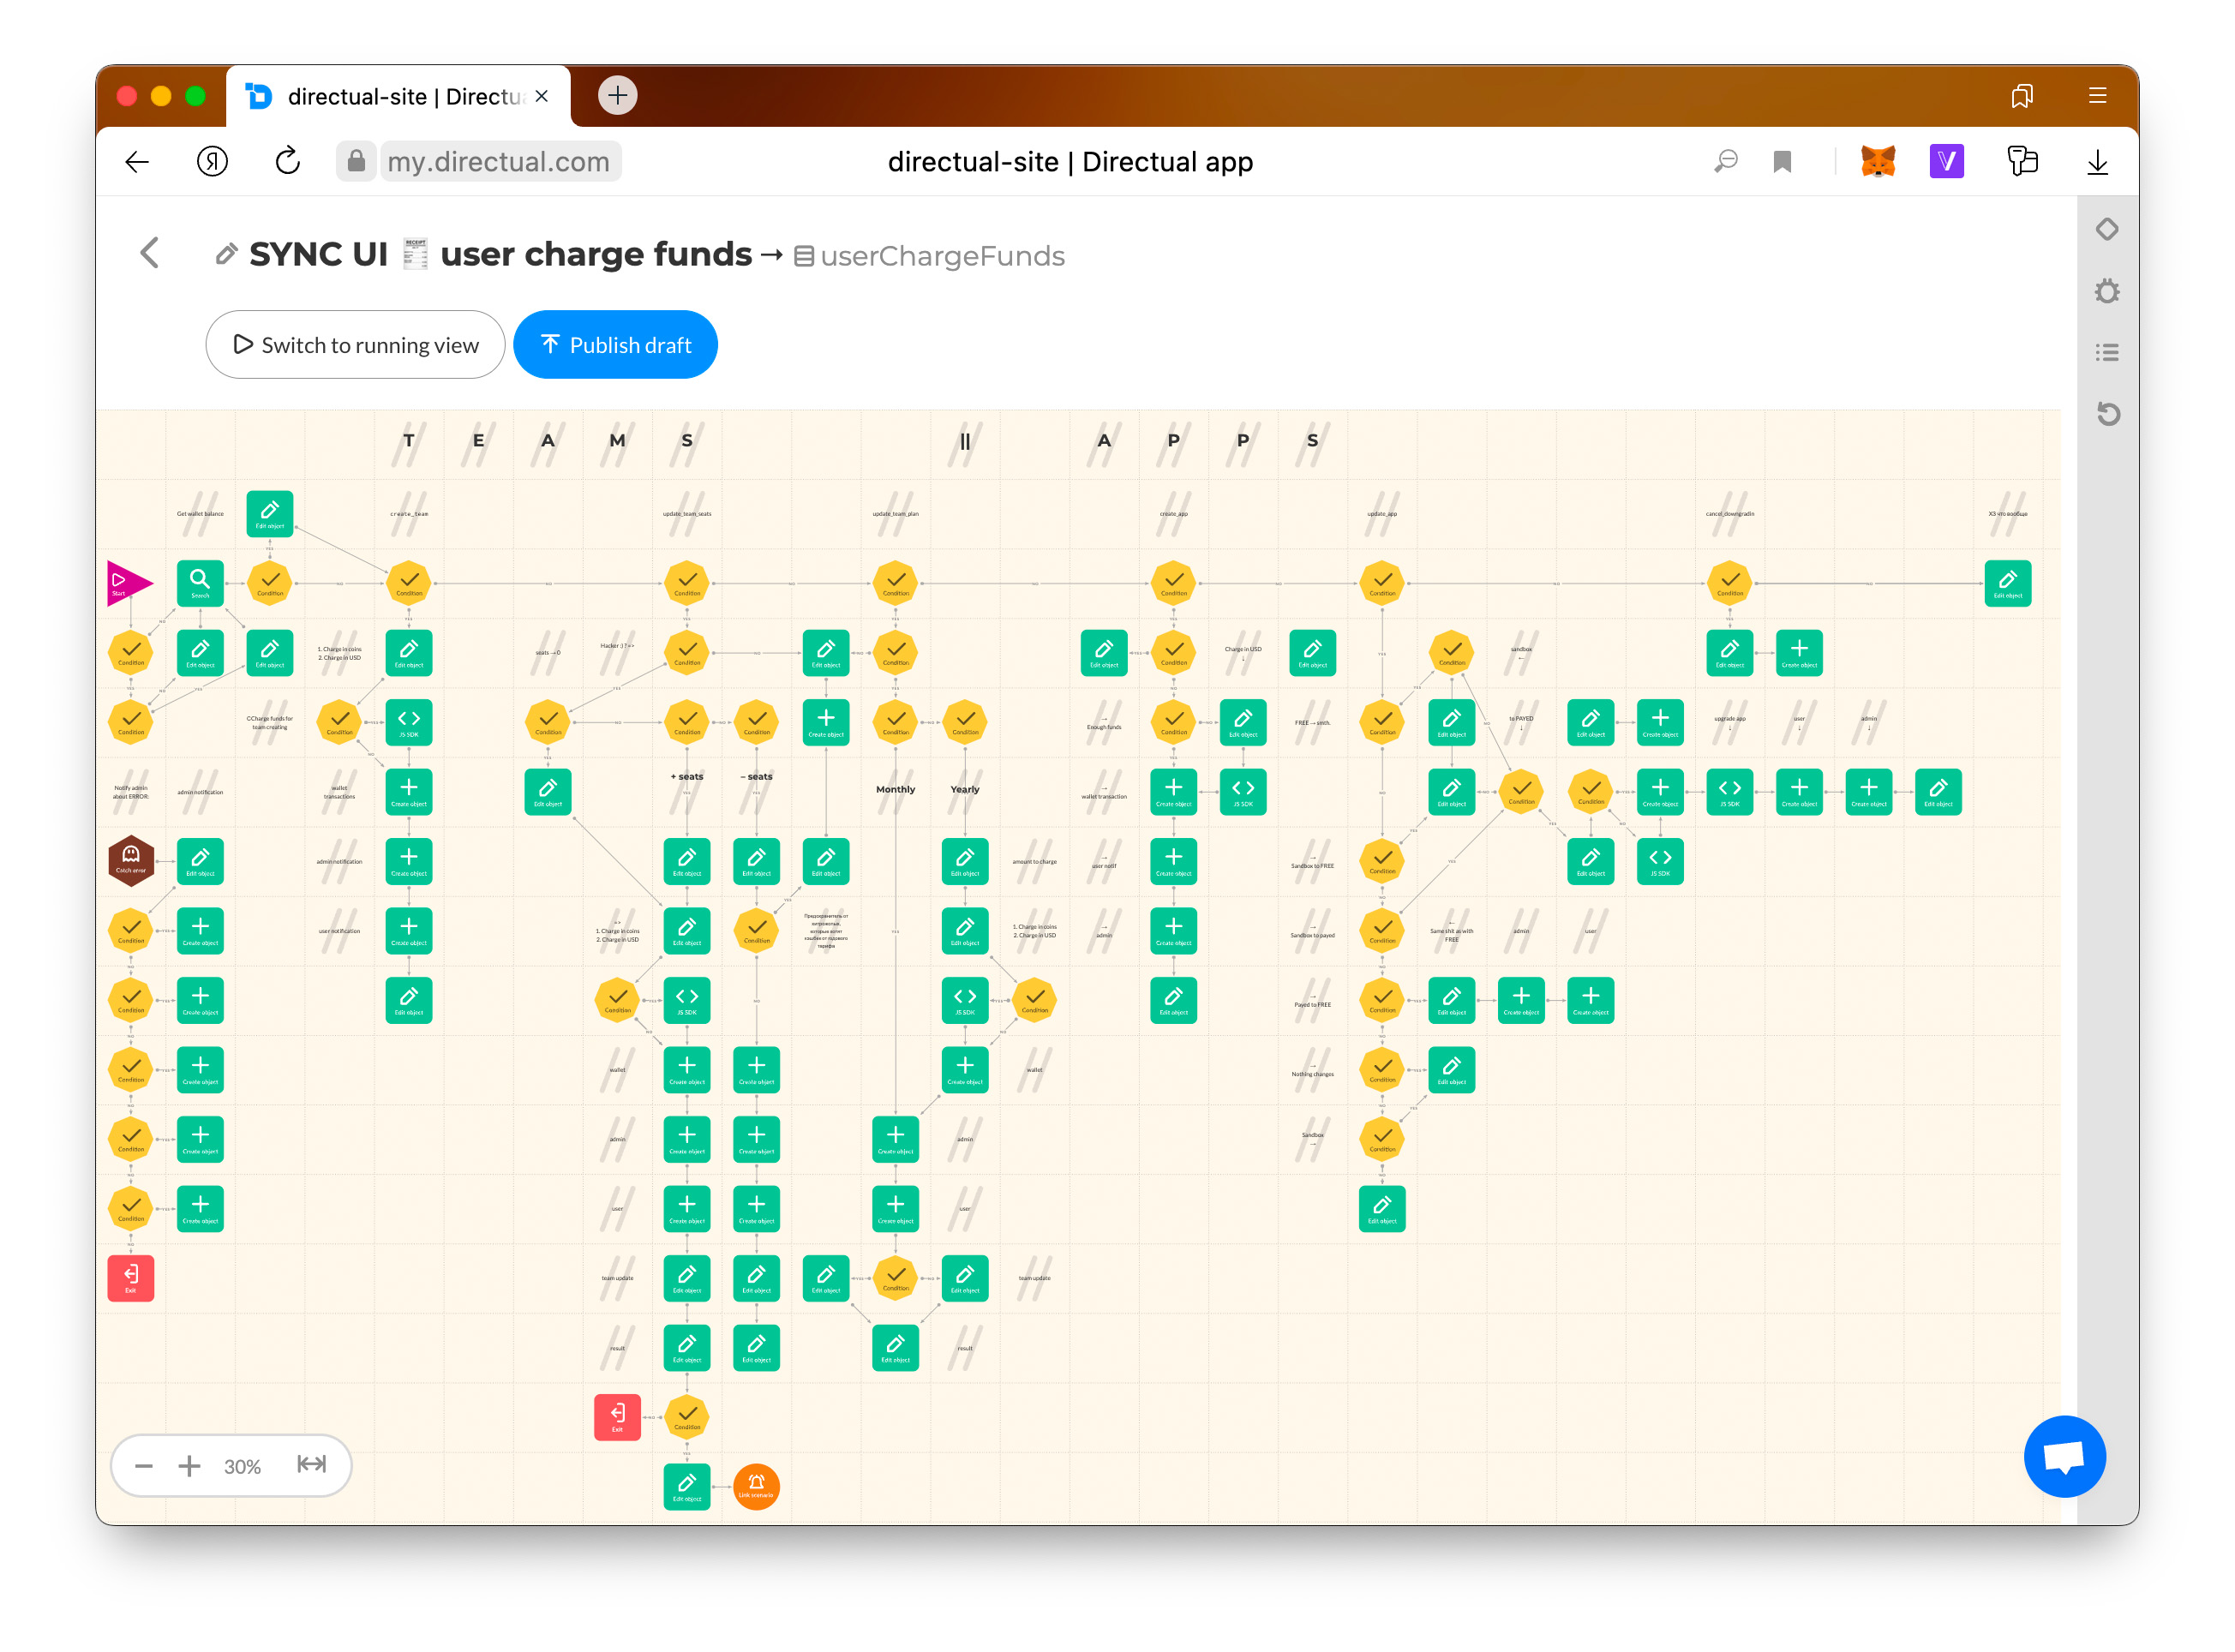The width and height of the screenshot is (2235, 1652).
Task: Select the green Search step node
Action: click(x=200, y=583)
